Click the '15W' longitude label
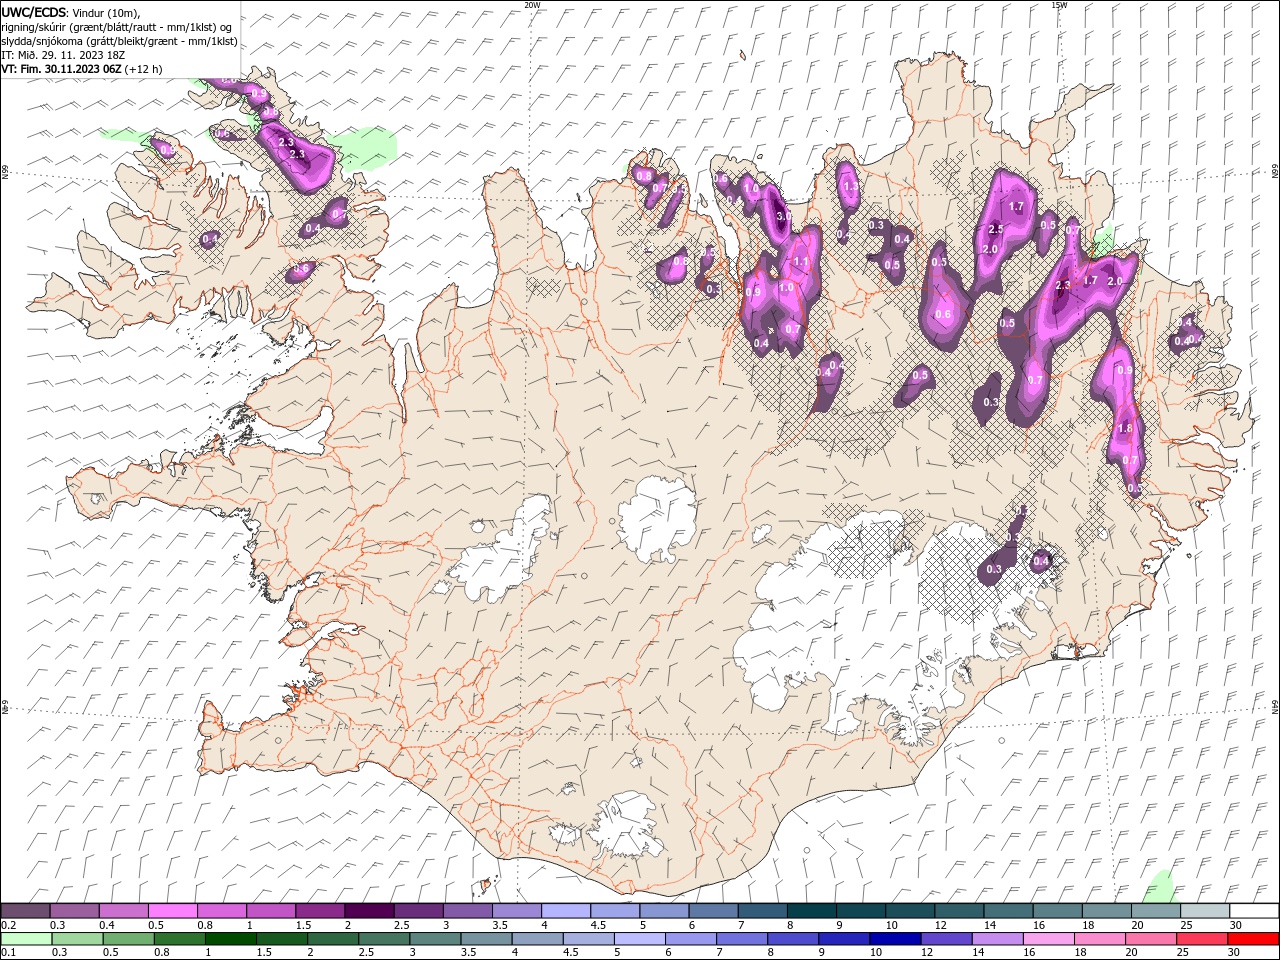 coord(1059,5)
